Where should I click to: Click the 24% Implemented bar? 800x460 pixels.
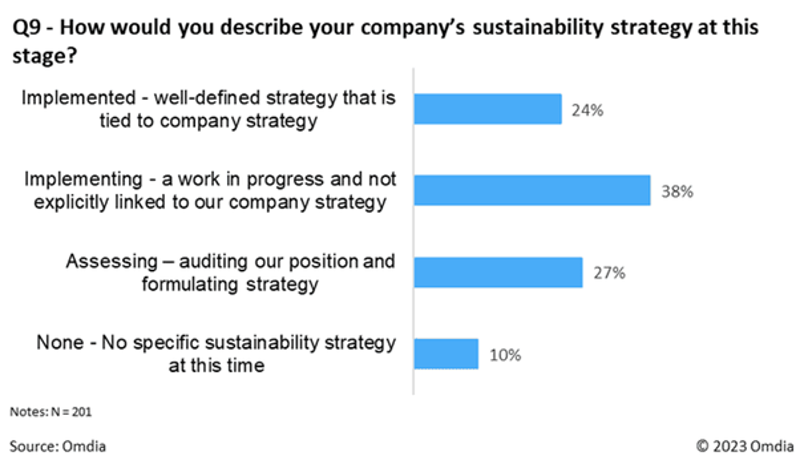click(x=488, y=109)
